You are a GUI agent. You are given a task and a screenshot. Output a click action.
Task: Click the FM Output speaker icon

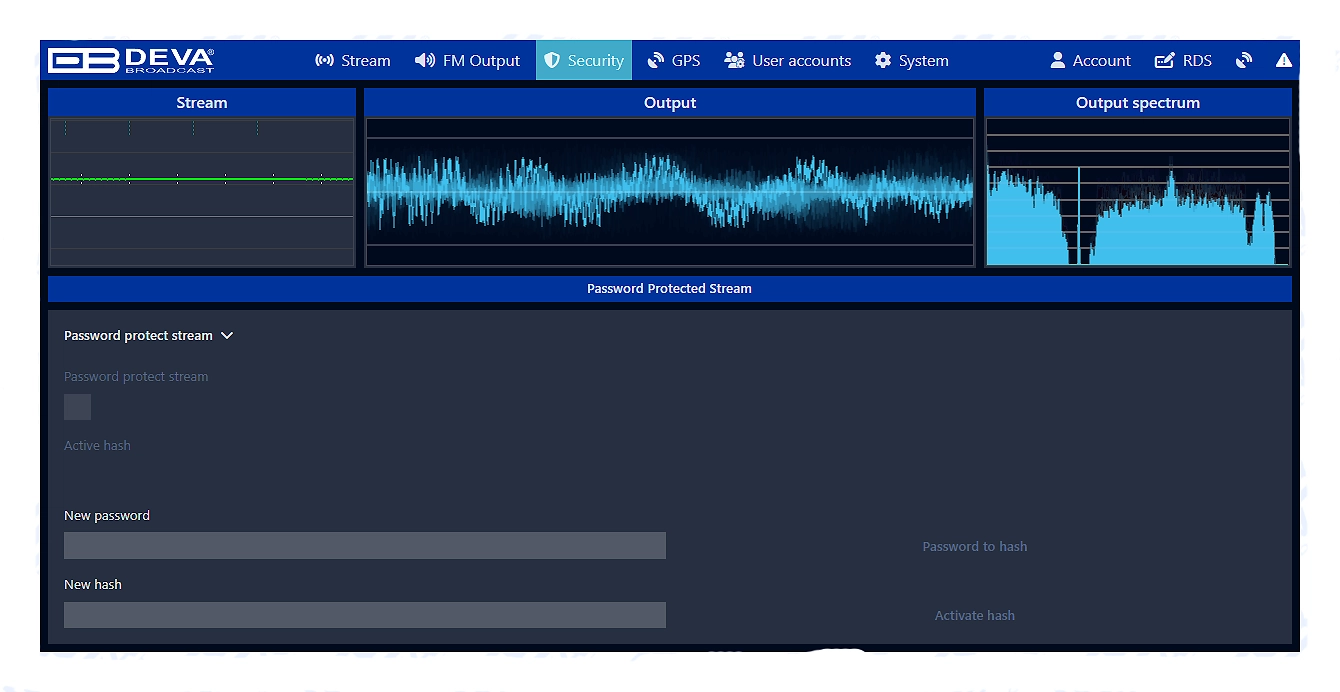pos(425,61)
